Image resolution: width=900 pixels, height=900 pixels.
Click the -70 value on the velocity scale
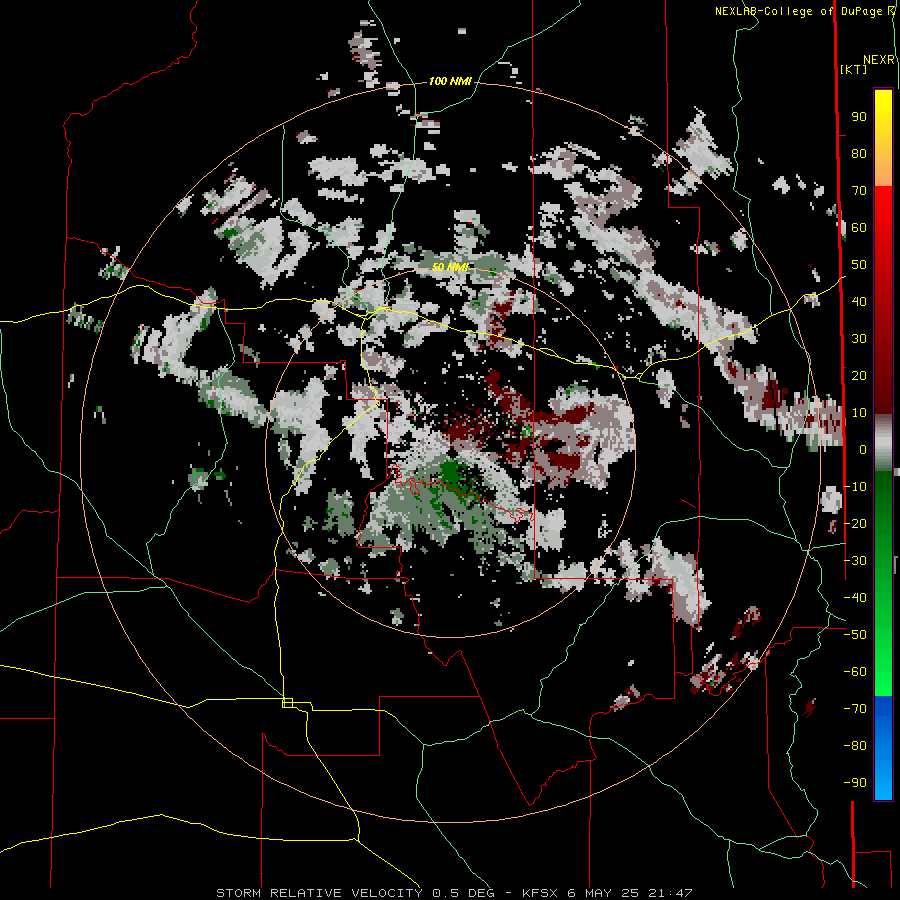click(x=855, y=709)
